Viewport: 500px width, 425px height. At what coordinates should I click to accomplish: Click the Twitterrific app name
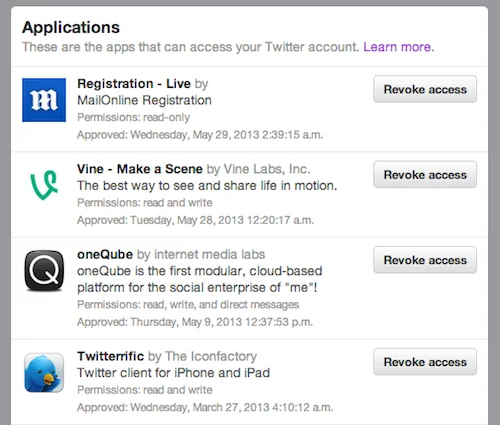[111, 356]
